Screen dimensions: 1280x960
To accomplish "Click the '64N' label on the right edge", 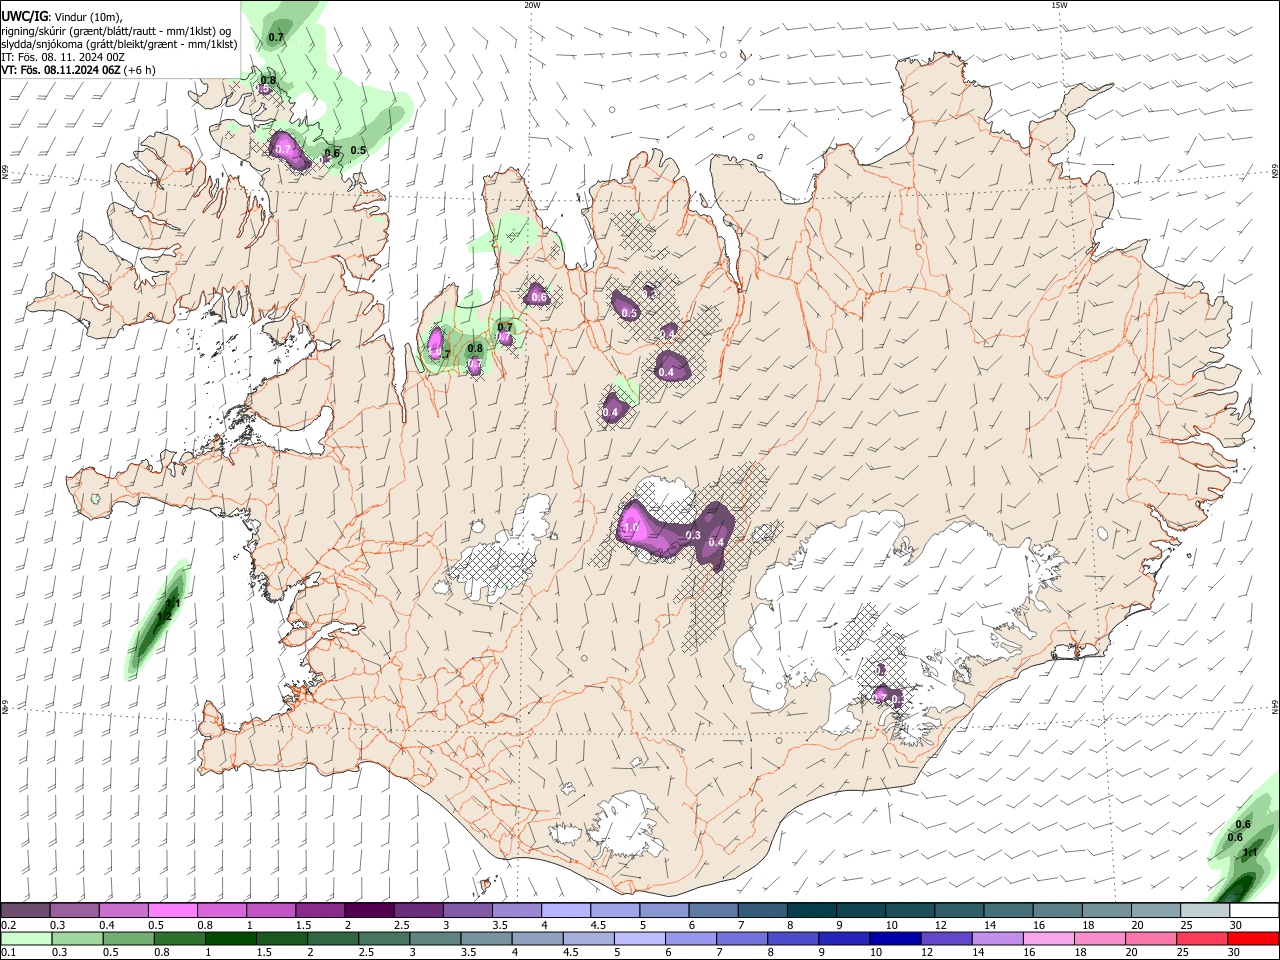I will click(1275, 707).
